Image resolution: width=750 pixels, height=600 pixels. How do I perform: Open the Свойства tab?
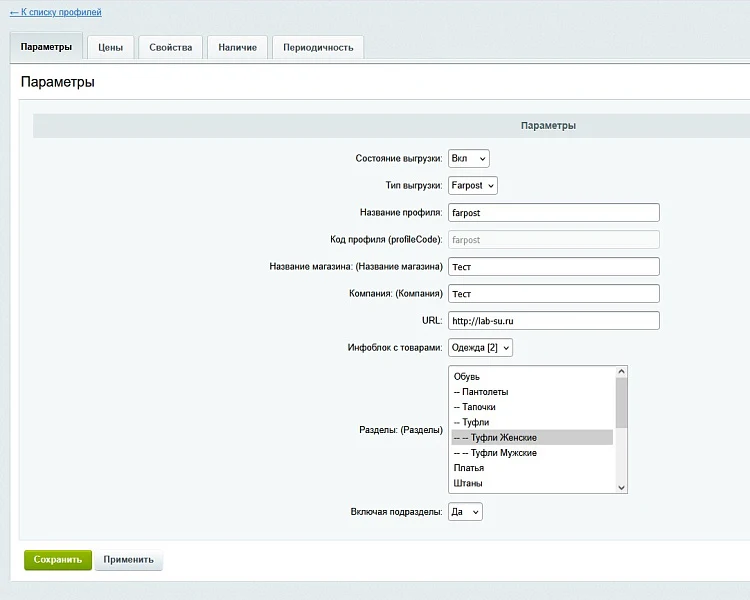tap(171, 47)
